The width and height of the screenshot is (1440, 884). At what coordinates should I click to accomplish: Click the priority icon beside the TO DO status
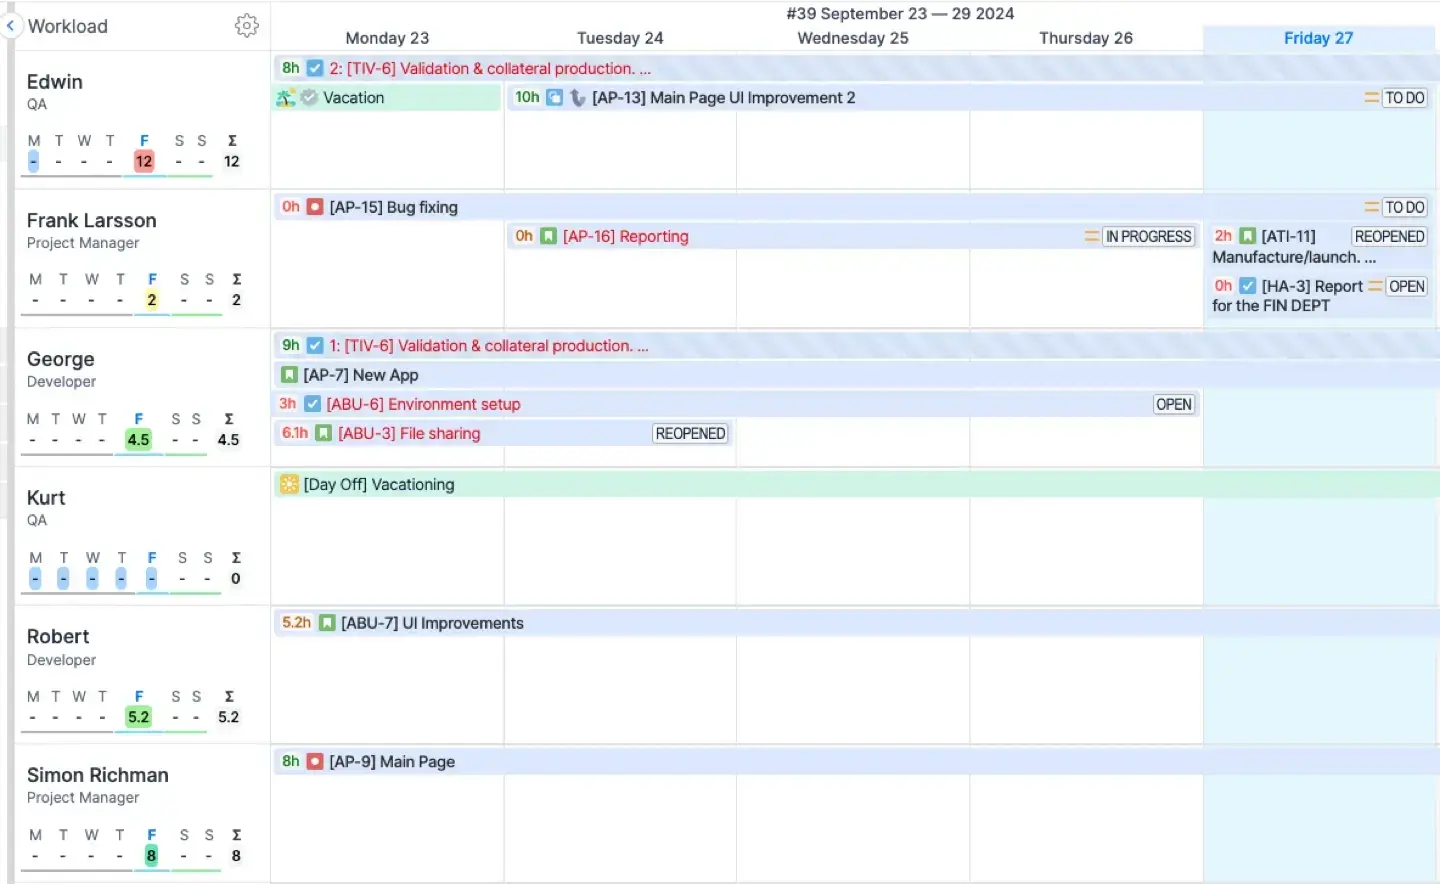[1373, 97]
